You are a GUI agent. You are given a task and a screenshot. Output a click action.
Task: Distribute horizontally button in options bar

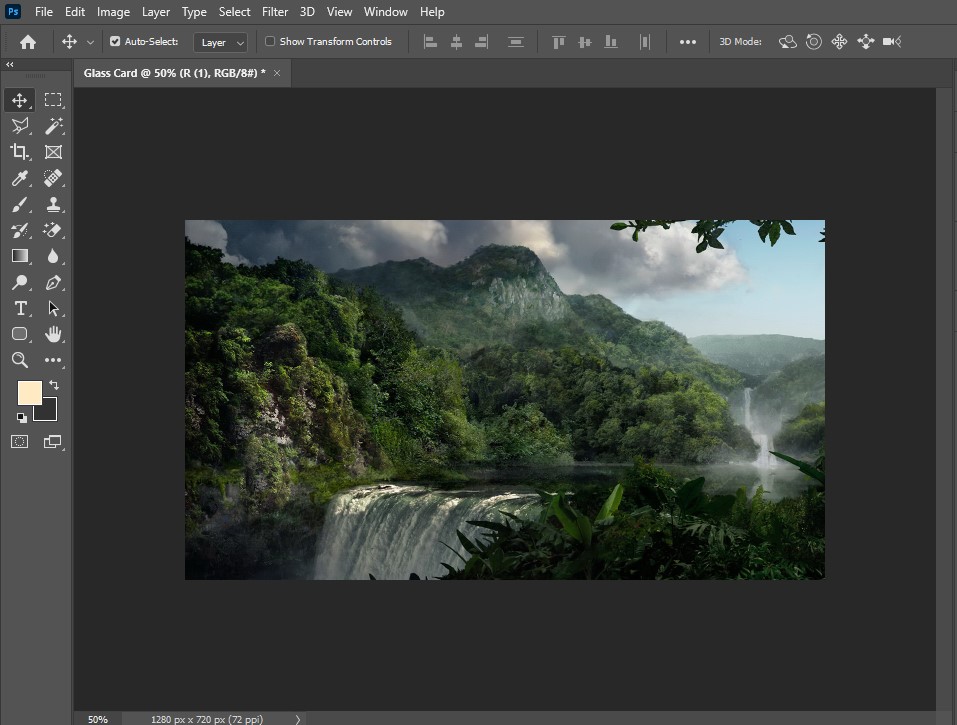pyautogui.click(x=645, y=42)
